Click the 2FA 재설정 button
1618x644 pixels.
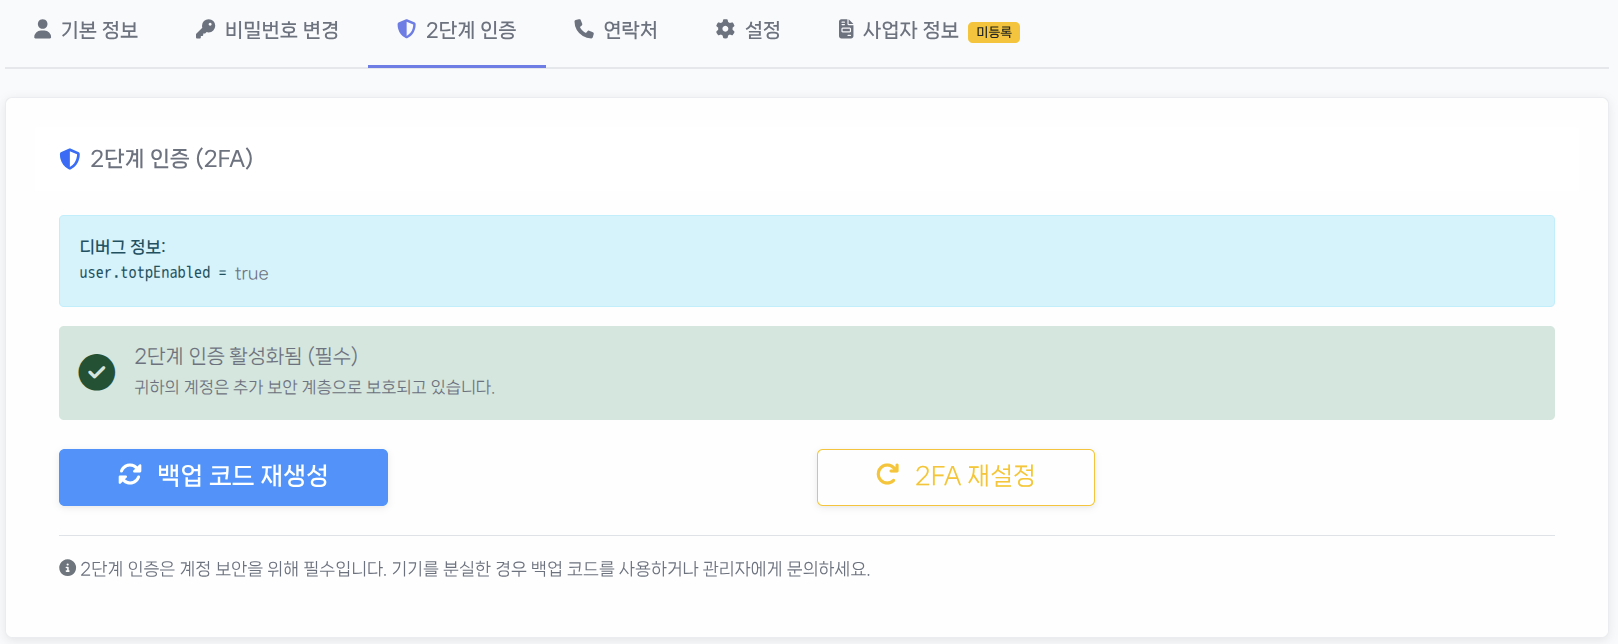pyautogui.click(x=955, y=477)
